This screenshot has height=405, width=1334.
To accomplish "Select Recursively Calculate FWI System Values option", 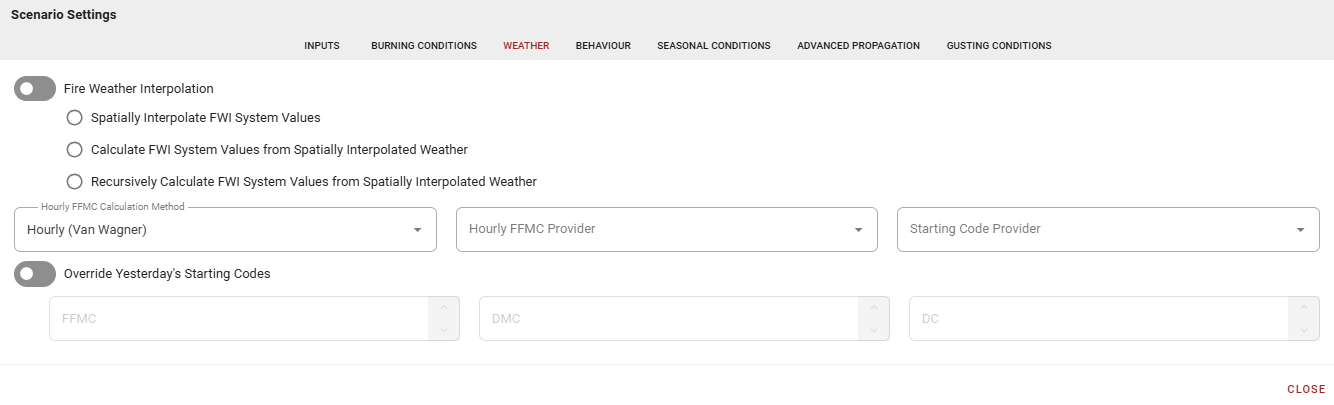I will 74,182.
